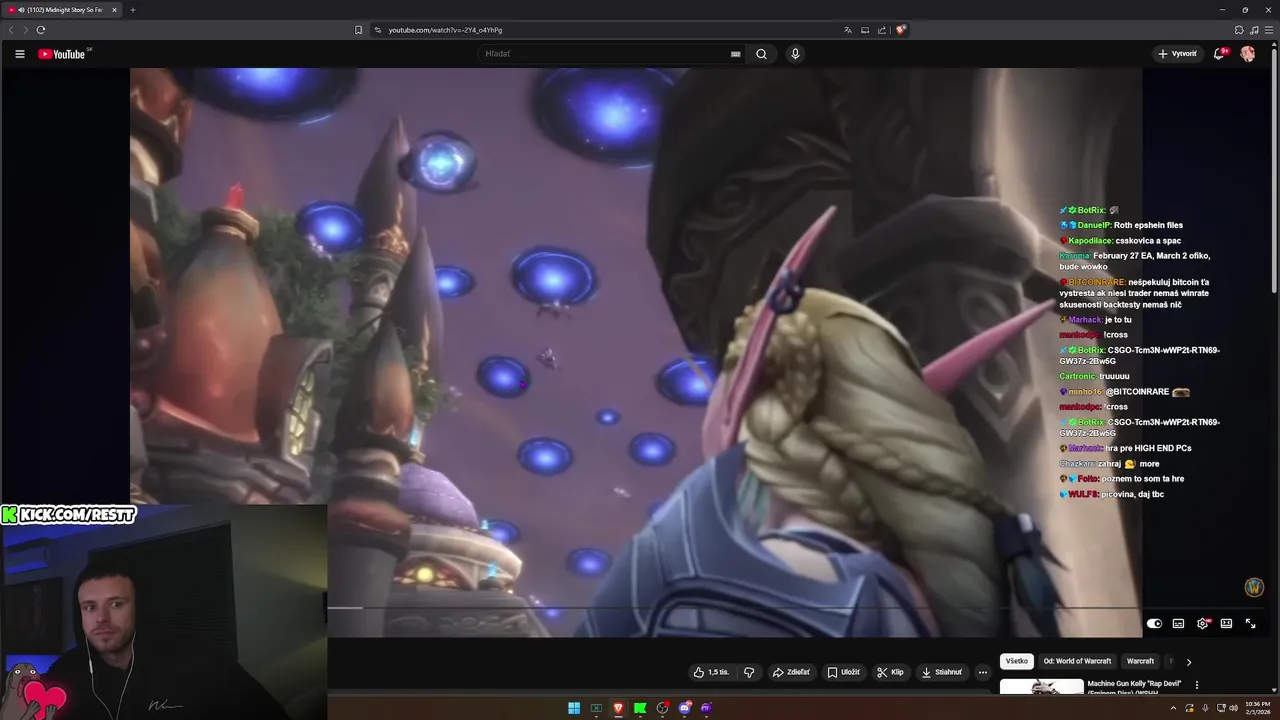Screen dimensions: 1280x720
Task: Click the Zdieľať share button
Action: tap(791, 672)
